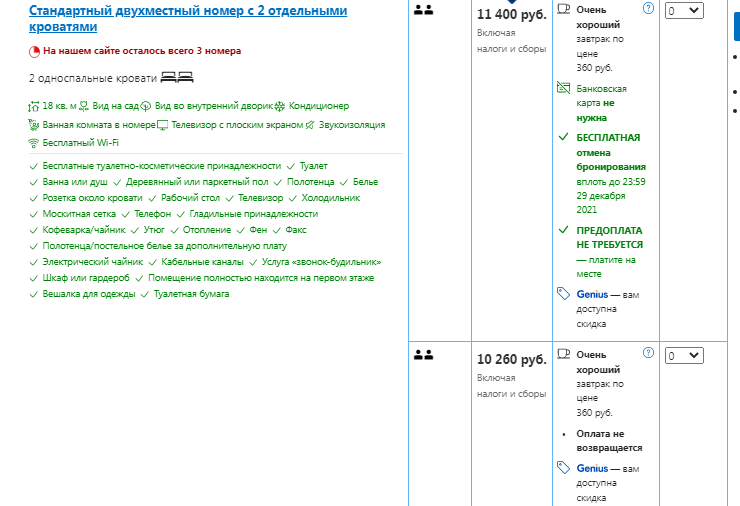
Task: Click the breakfast cup icon in the 10 260 руб. row
Action: click(563, 354)
